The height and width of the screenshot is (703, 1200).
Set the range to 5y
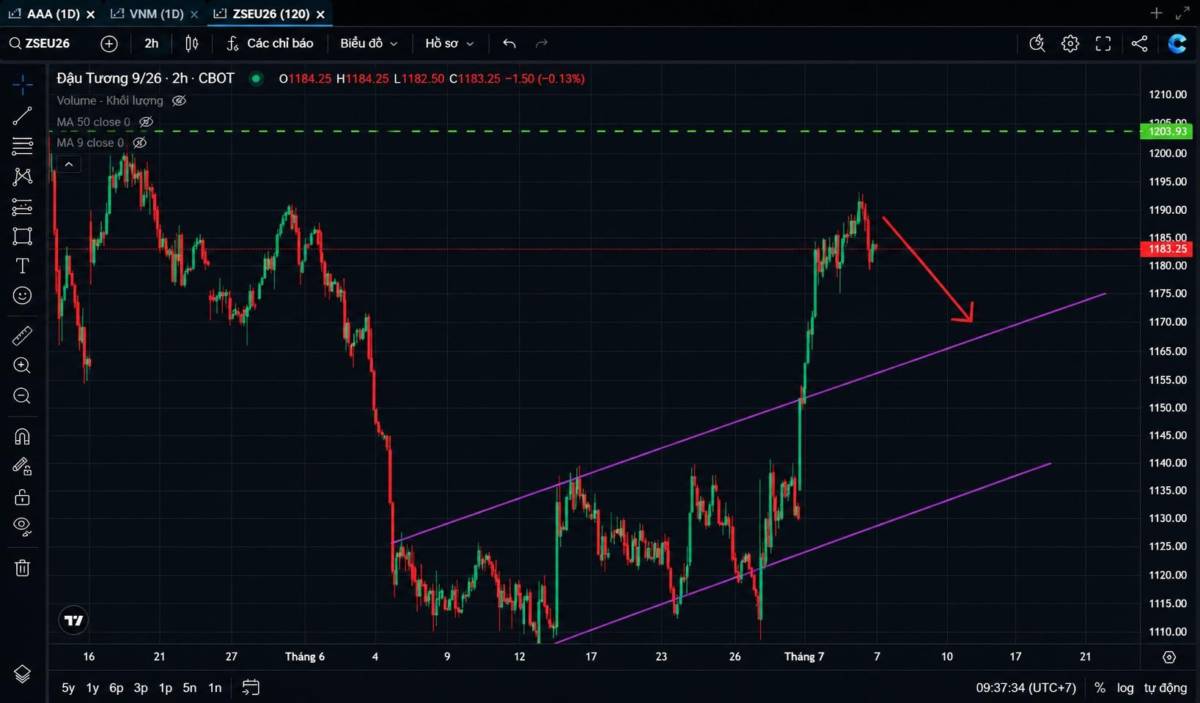coord(68,688)
